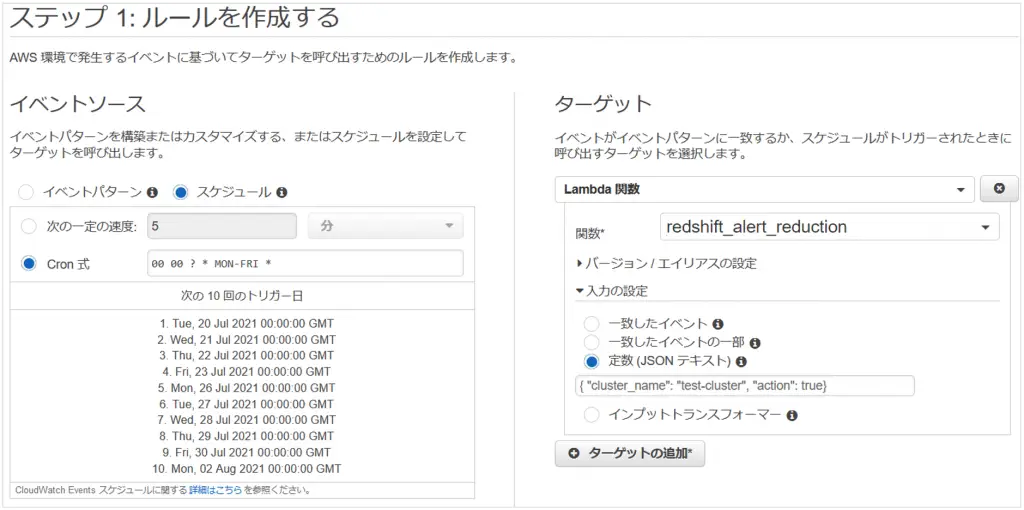Click info icon next to イベントパターン

pyautogui.click(x=152, y=193)
